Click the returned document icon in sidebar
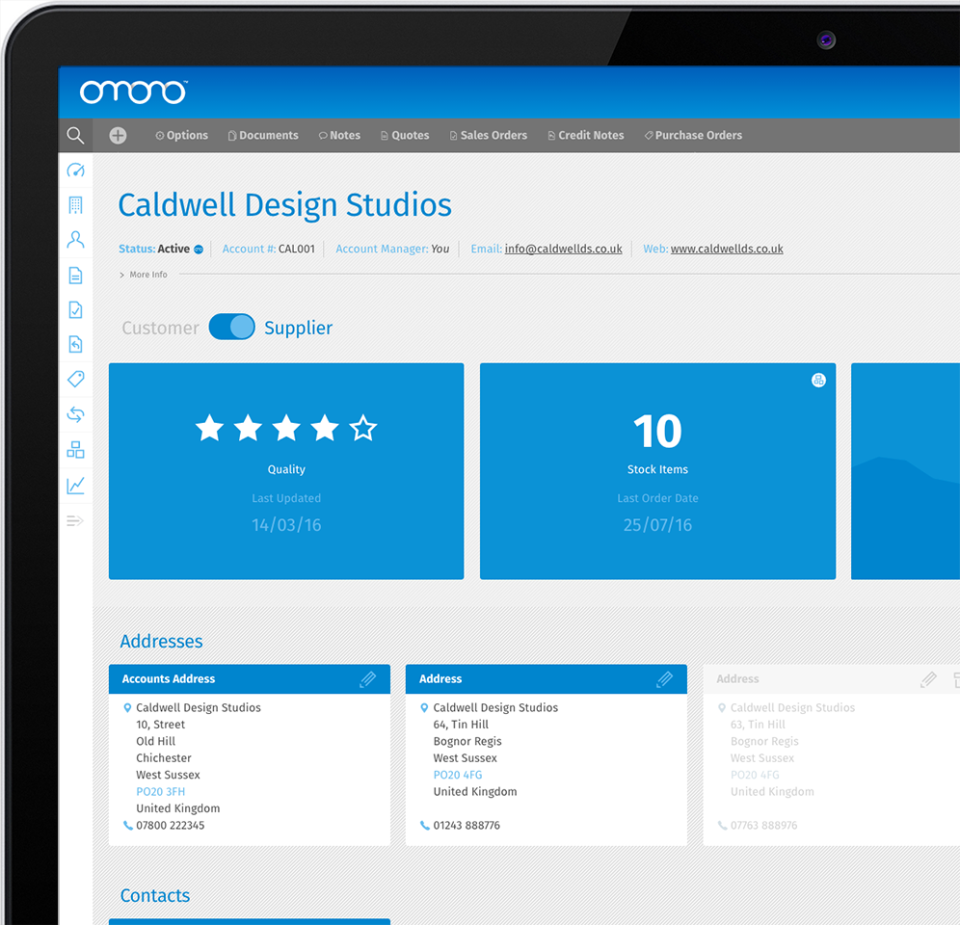 (x=75, y=344)
